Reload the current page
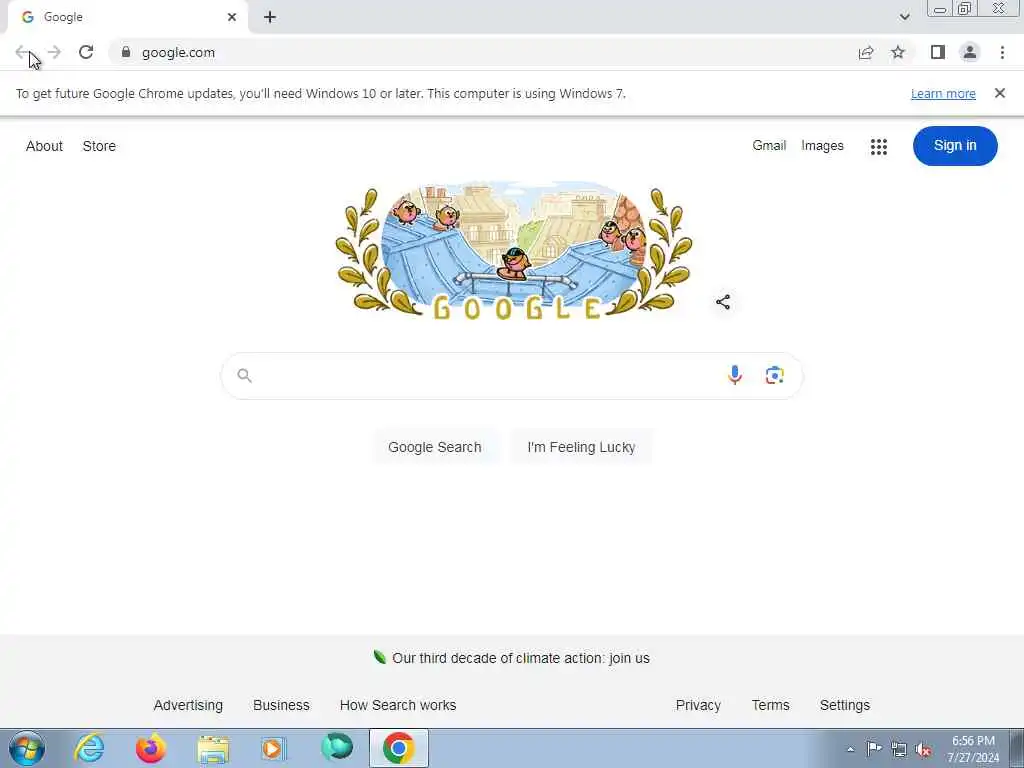Image resolution: width=1024 pixels, height=768 pixels. tap(86, 52)
